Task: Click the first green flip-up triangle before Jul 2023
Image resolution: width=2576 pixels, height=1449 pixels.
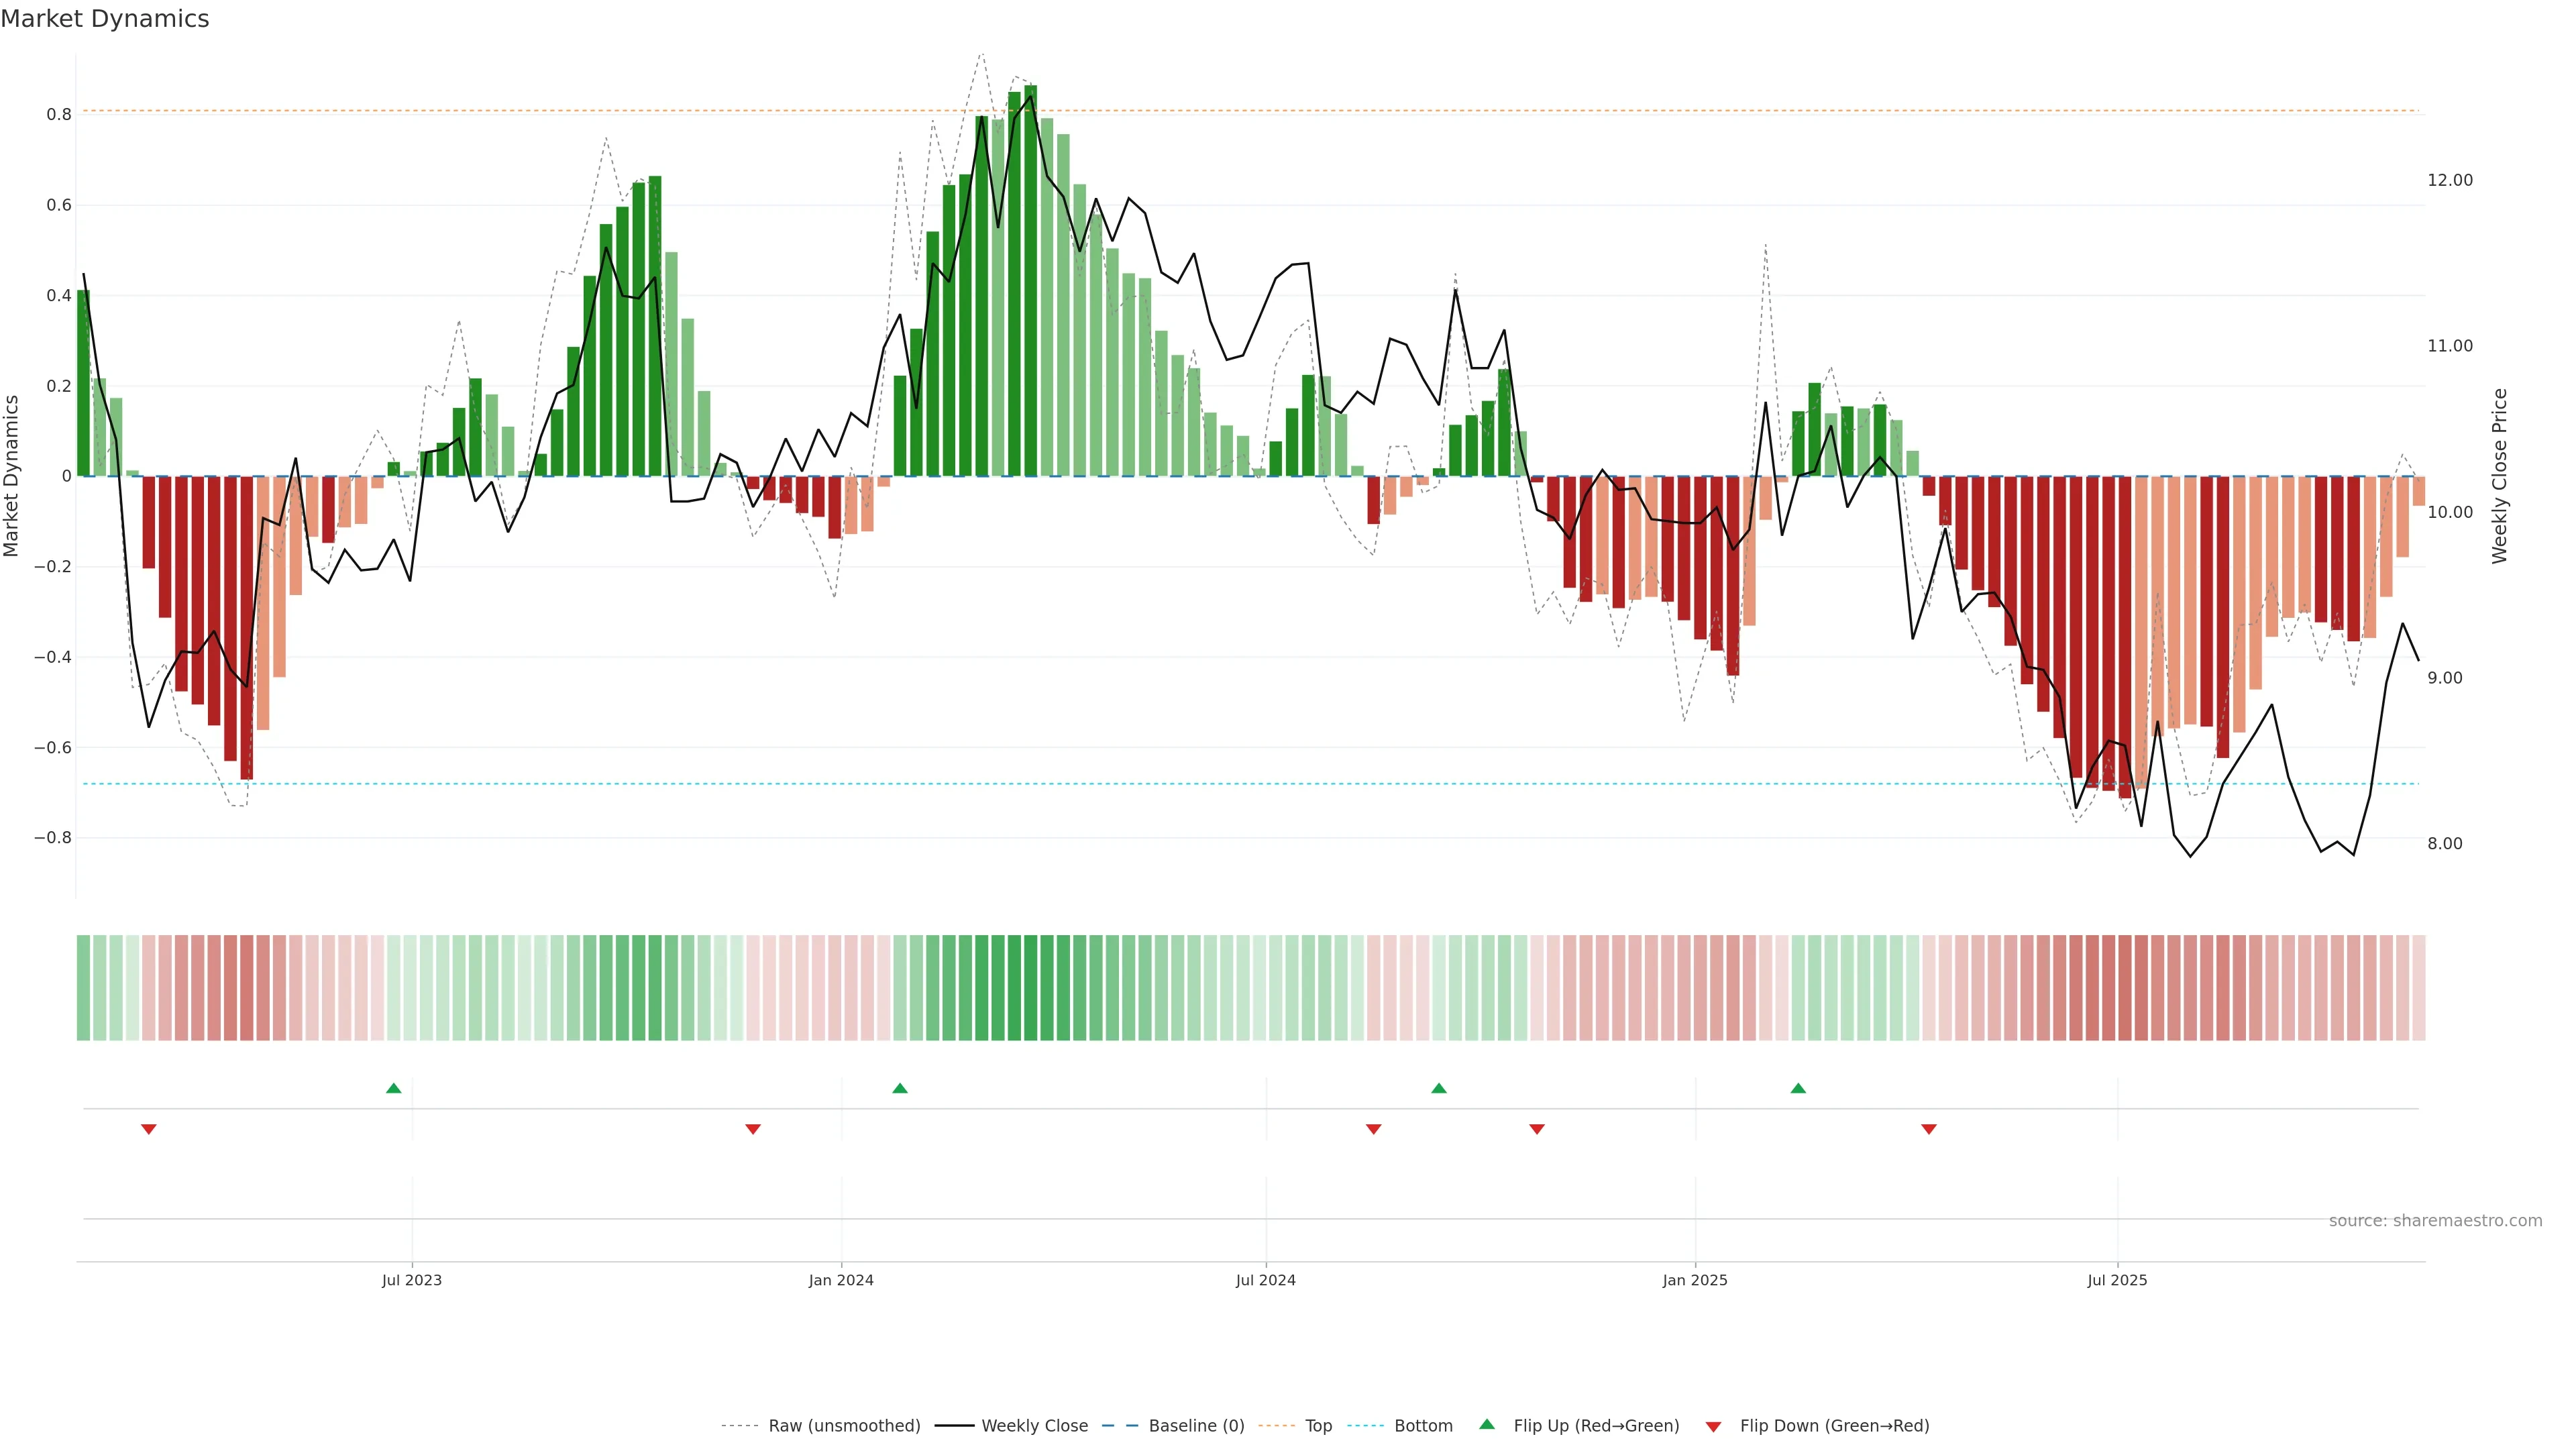Action: coord(393,1088)
